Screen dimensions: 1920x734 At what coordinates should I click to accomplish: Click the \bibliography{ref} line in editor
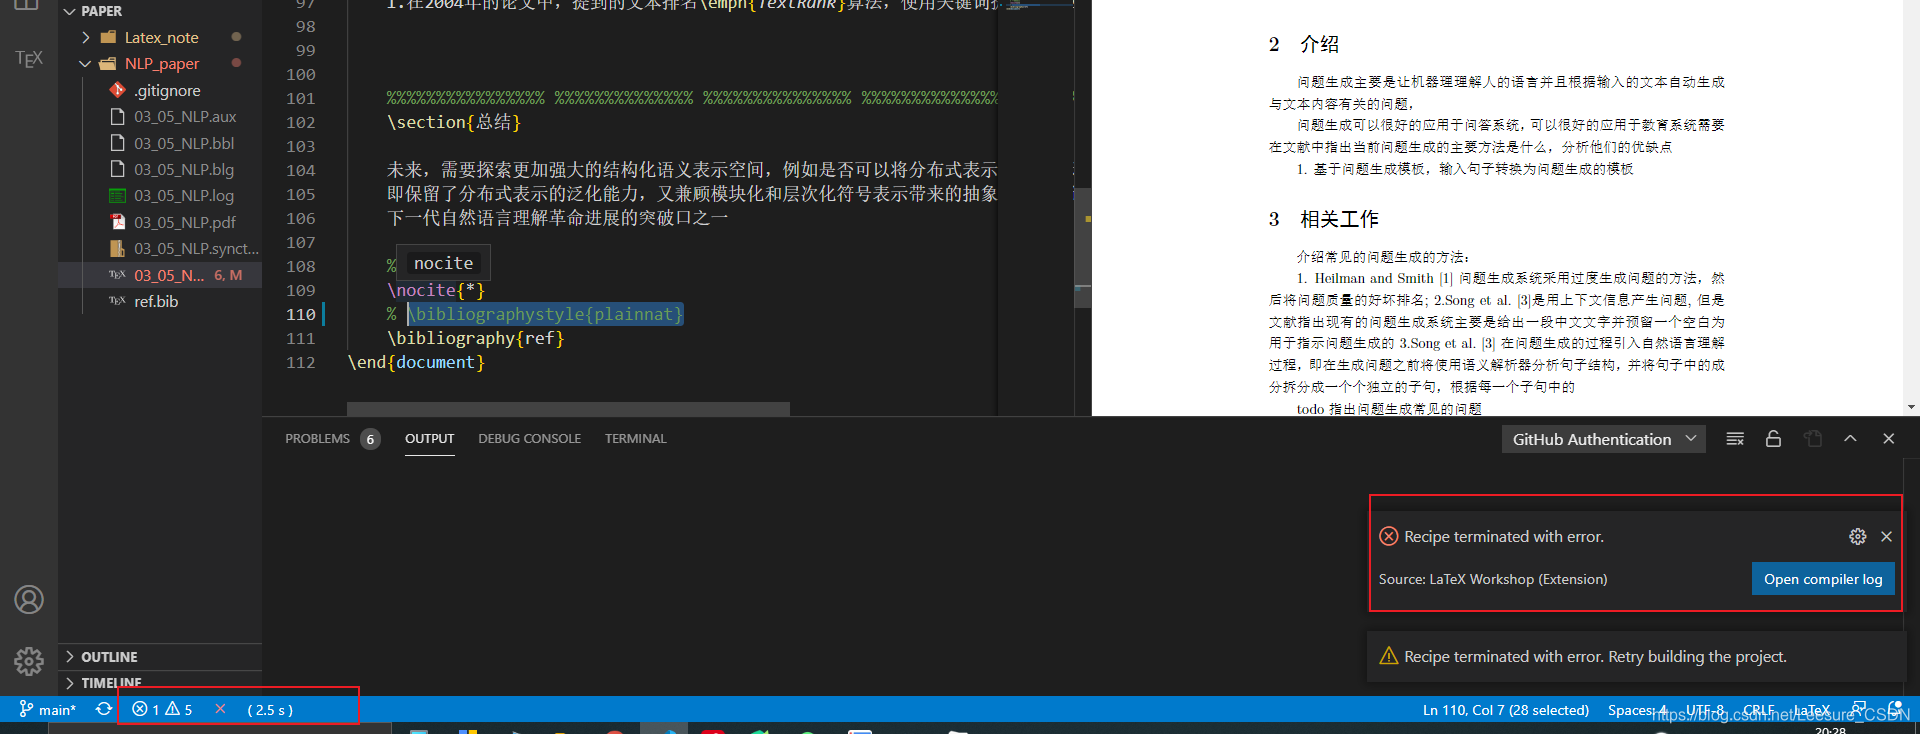pos(476,338)
